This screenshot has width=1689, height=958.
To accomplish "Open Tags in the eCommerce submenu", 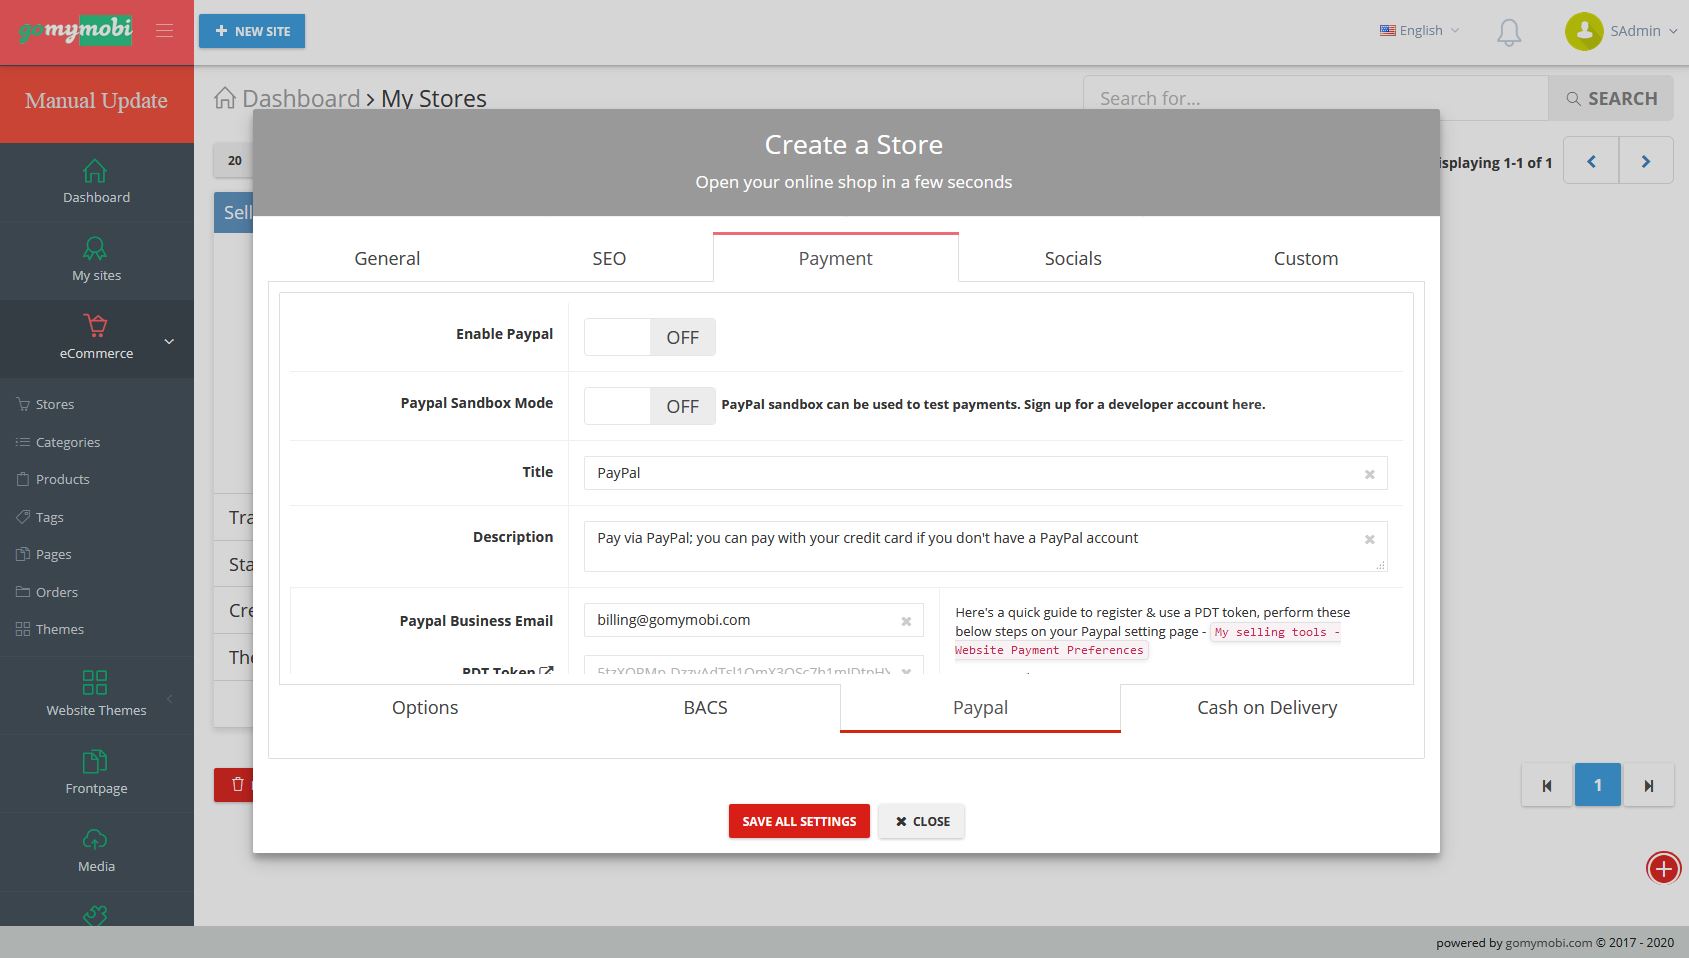I will [49, 517].
